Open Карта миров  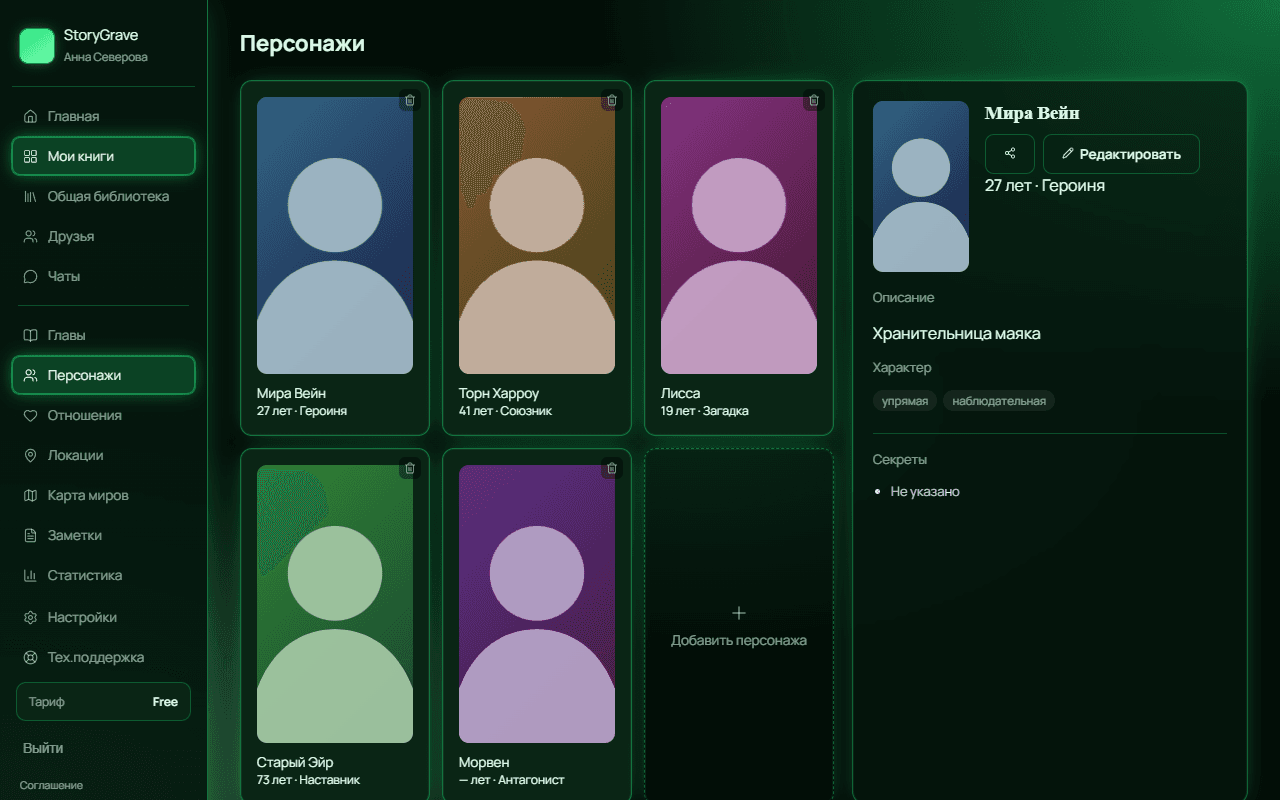pos(103,495)
